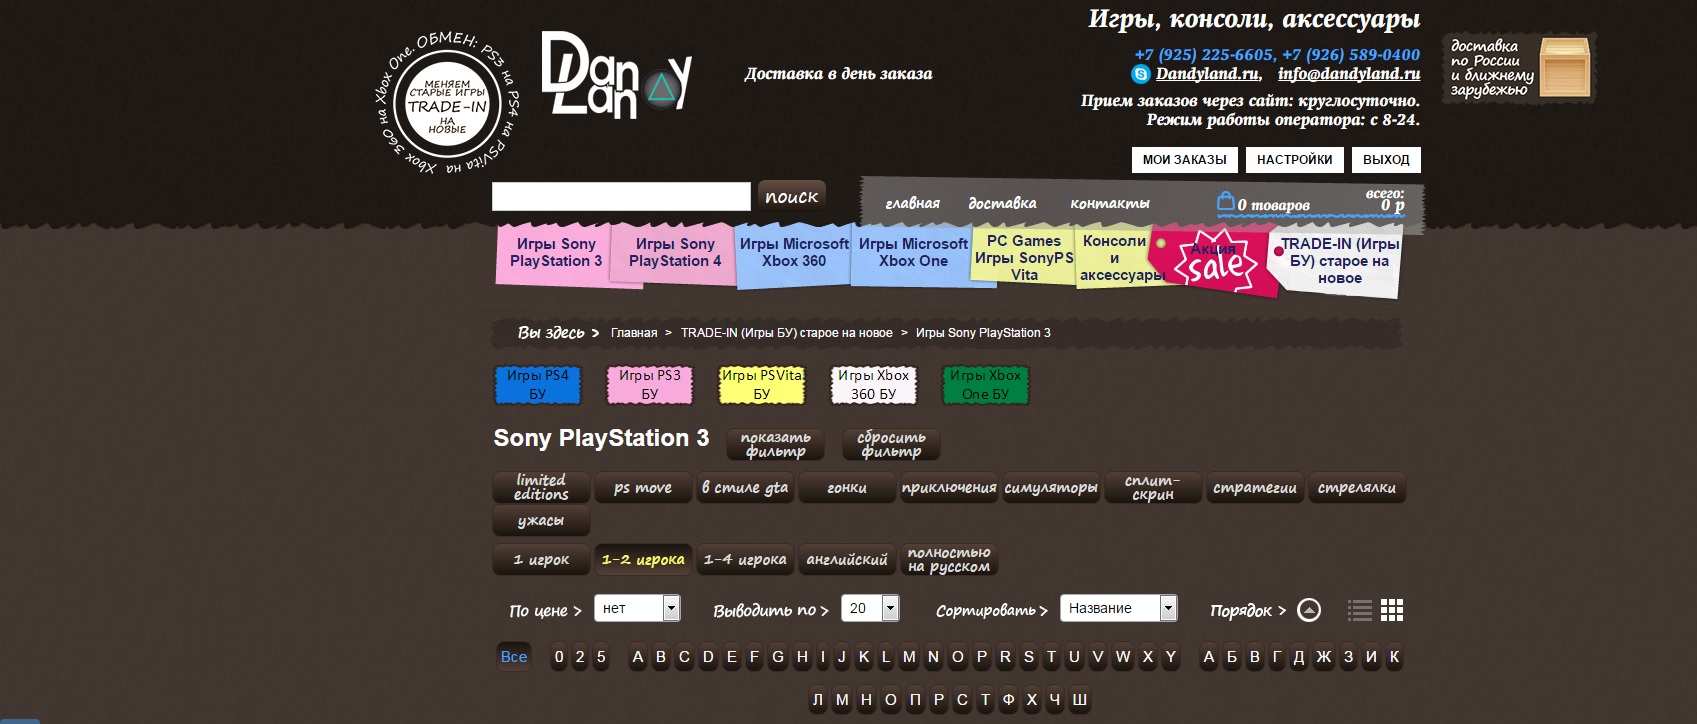Screen dimensions: 1697x724
Task: Toggle the 'ужасы' genre filter
Action: pos(541,521)
